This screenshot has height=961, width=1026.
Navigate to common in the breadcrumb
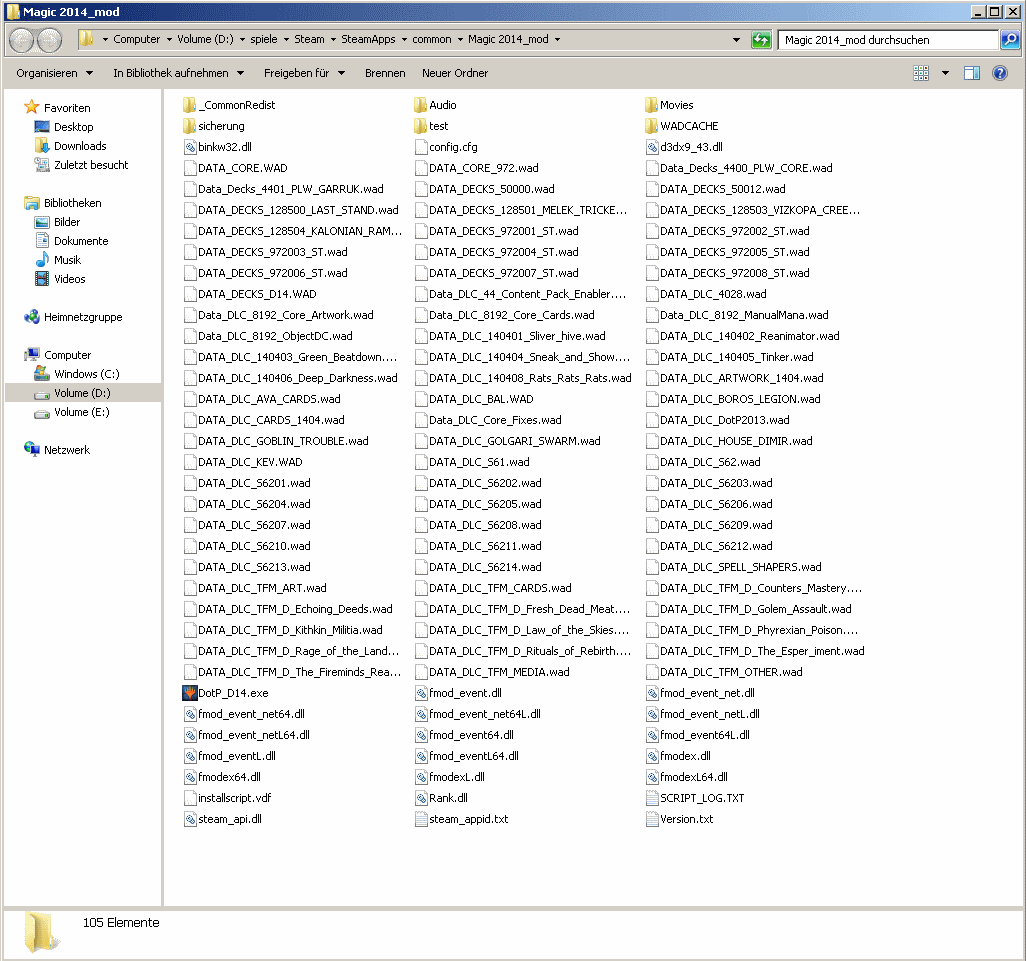click(432, 39)
